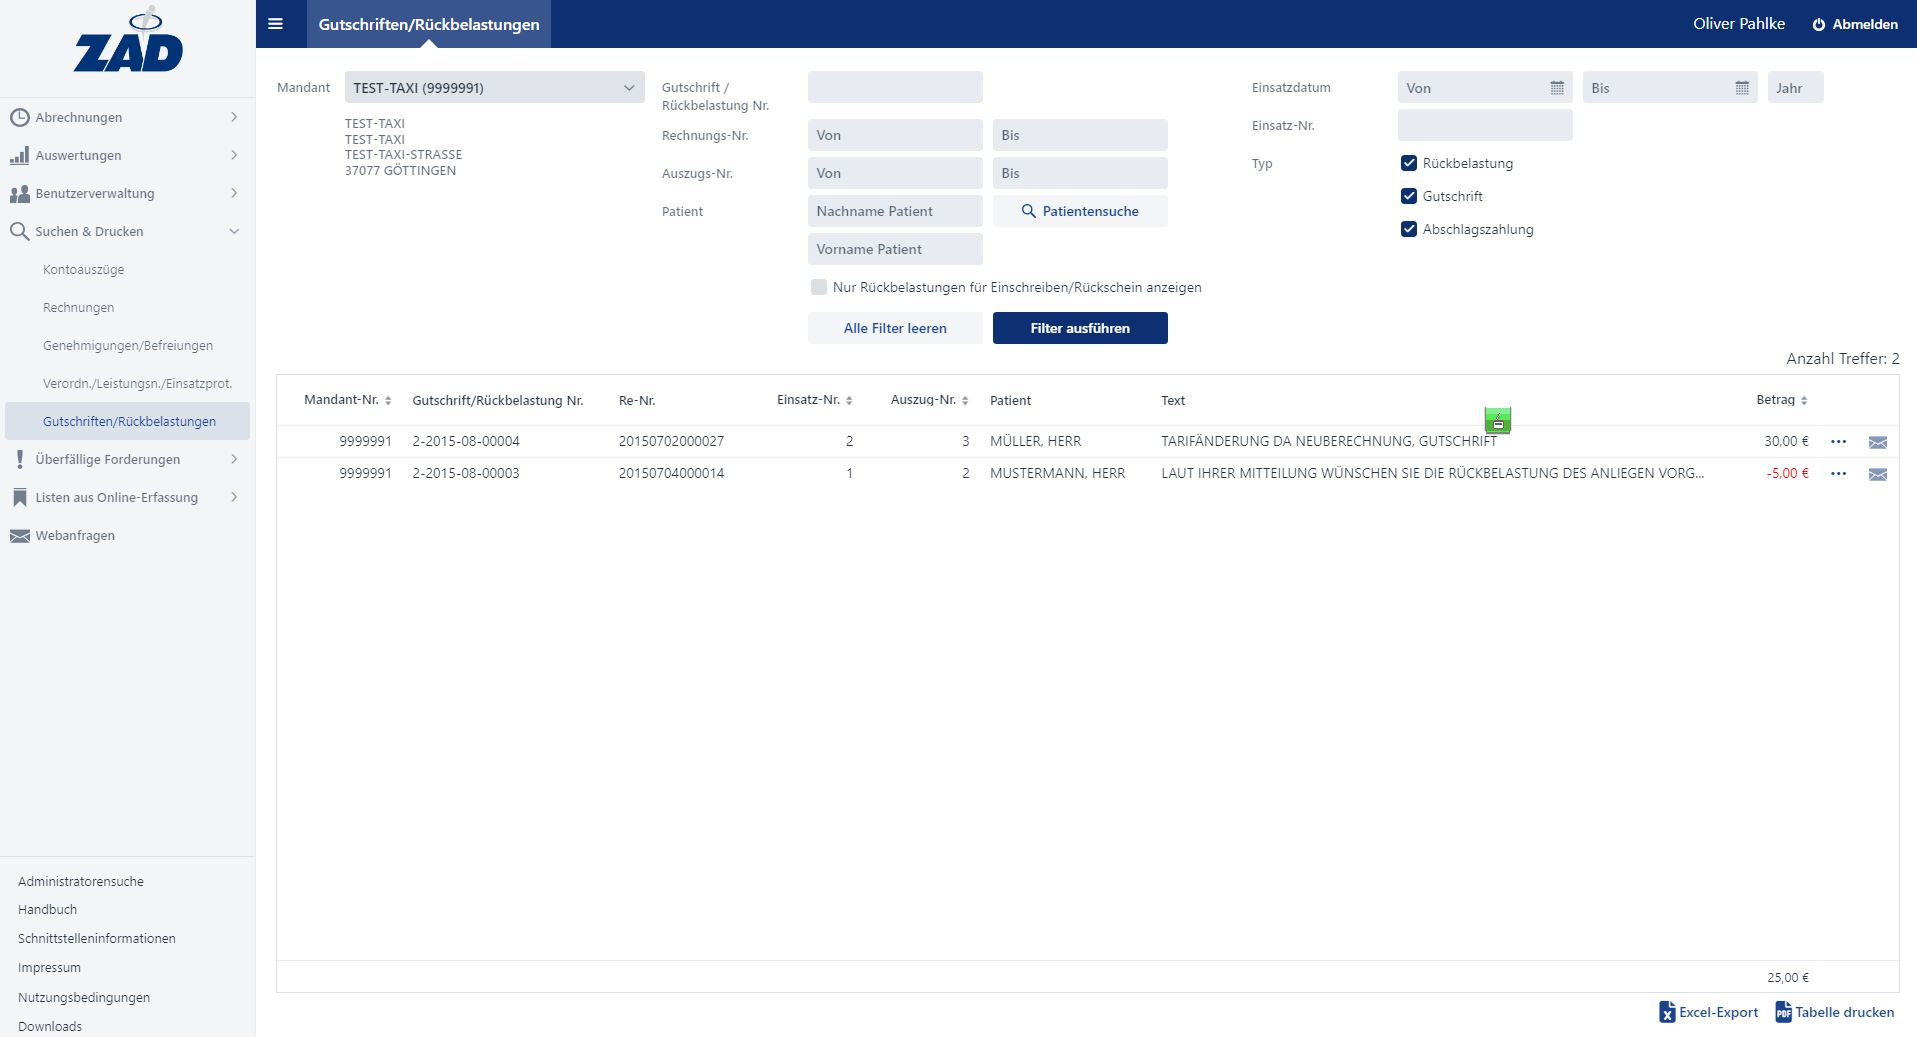Sort by the Betrag column arrows
The width and height of the screenshot is (1917, 1037).
(x=1804, y=400)
